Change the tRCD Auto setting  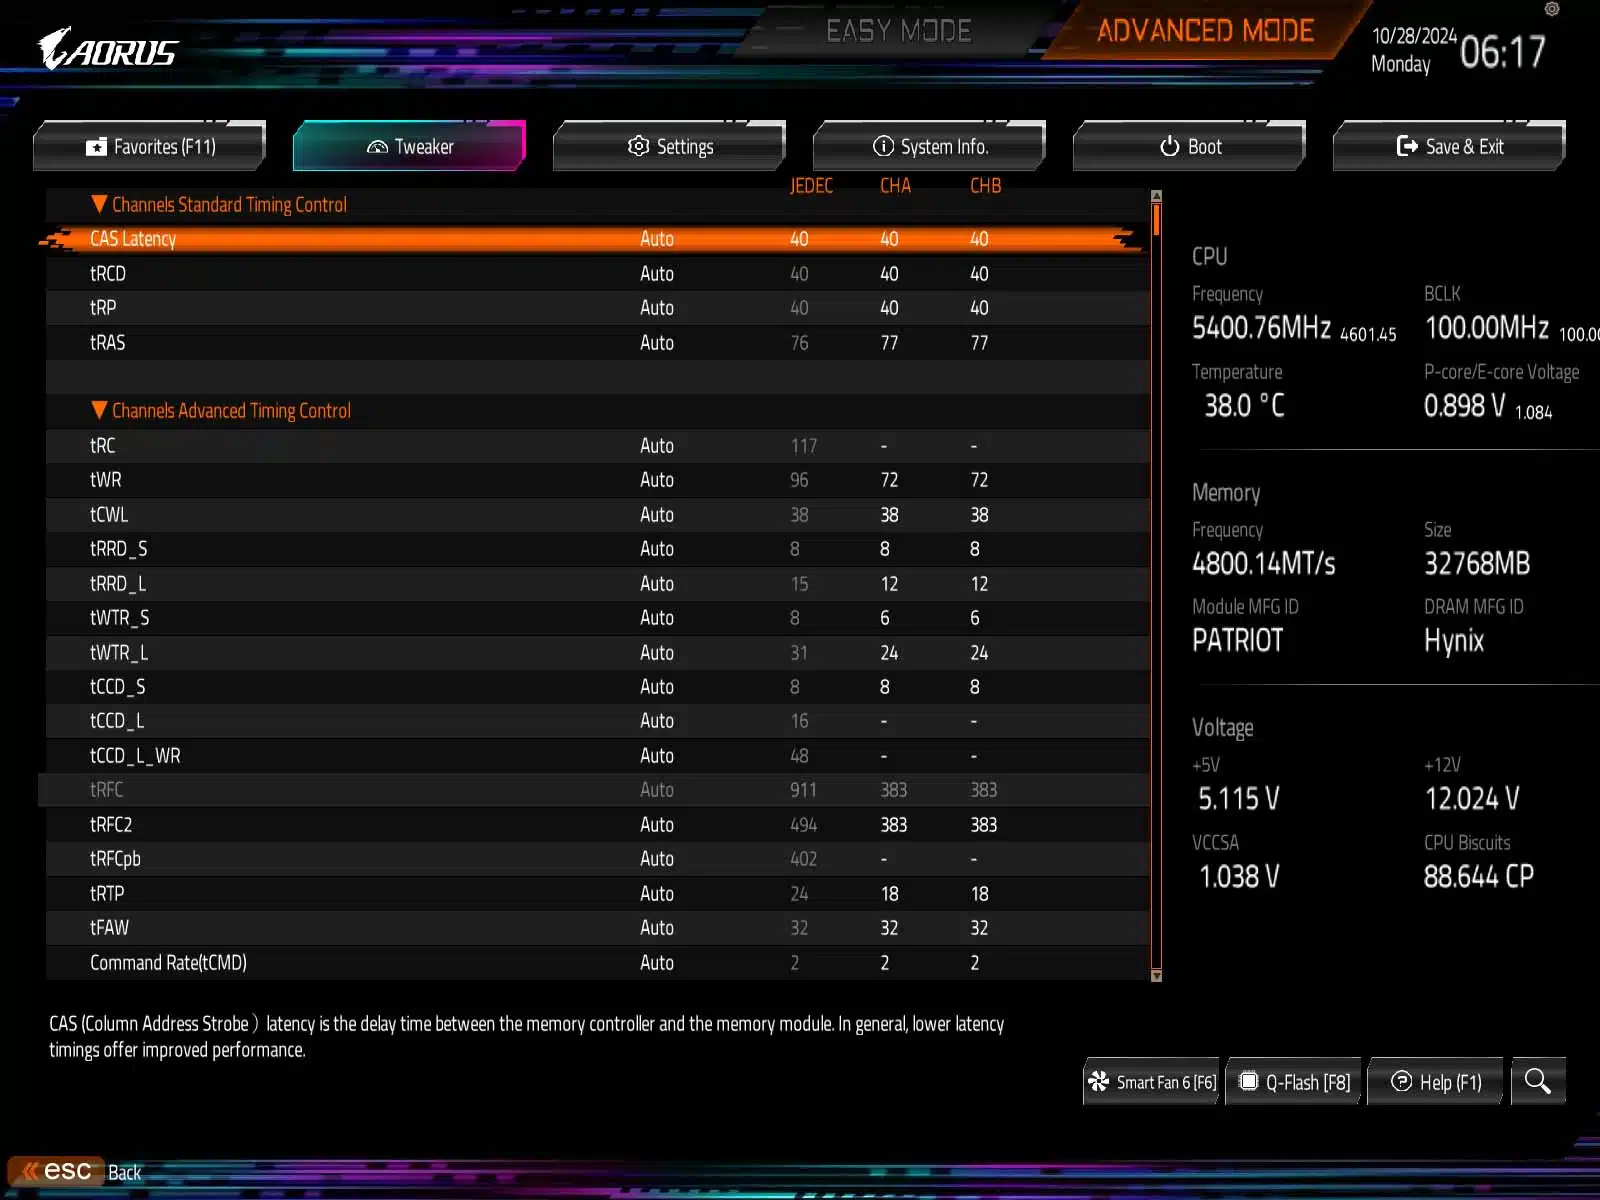(x=657, y=273)
